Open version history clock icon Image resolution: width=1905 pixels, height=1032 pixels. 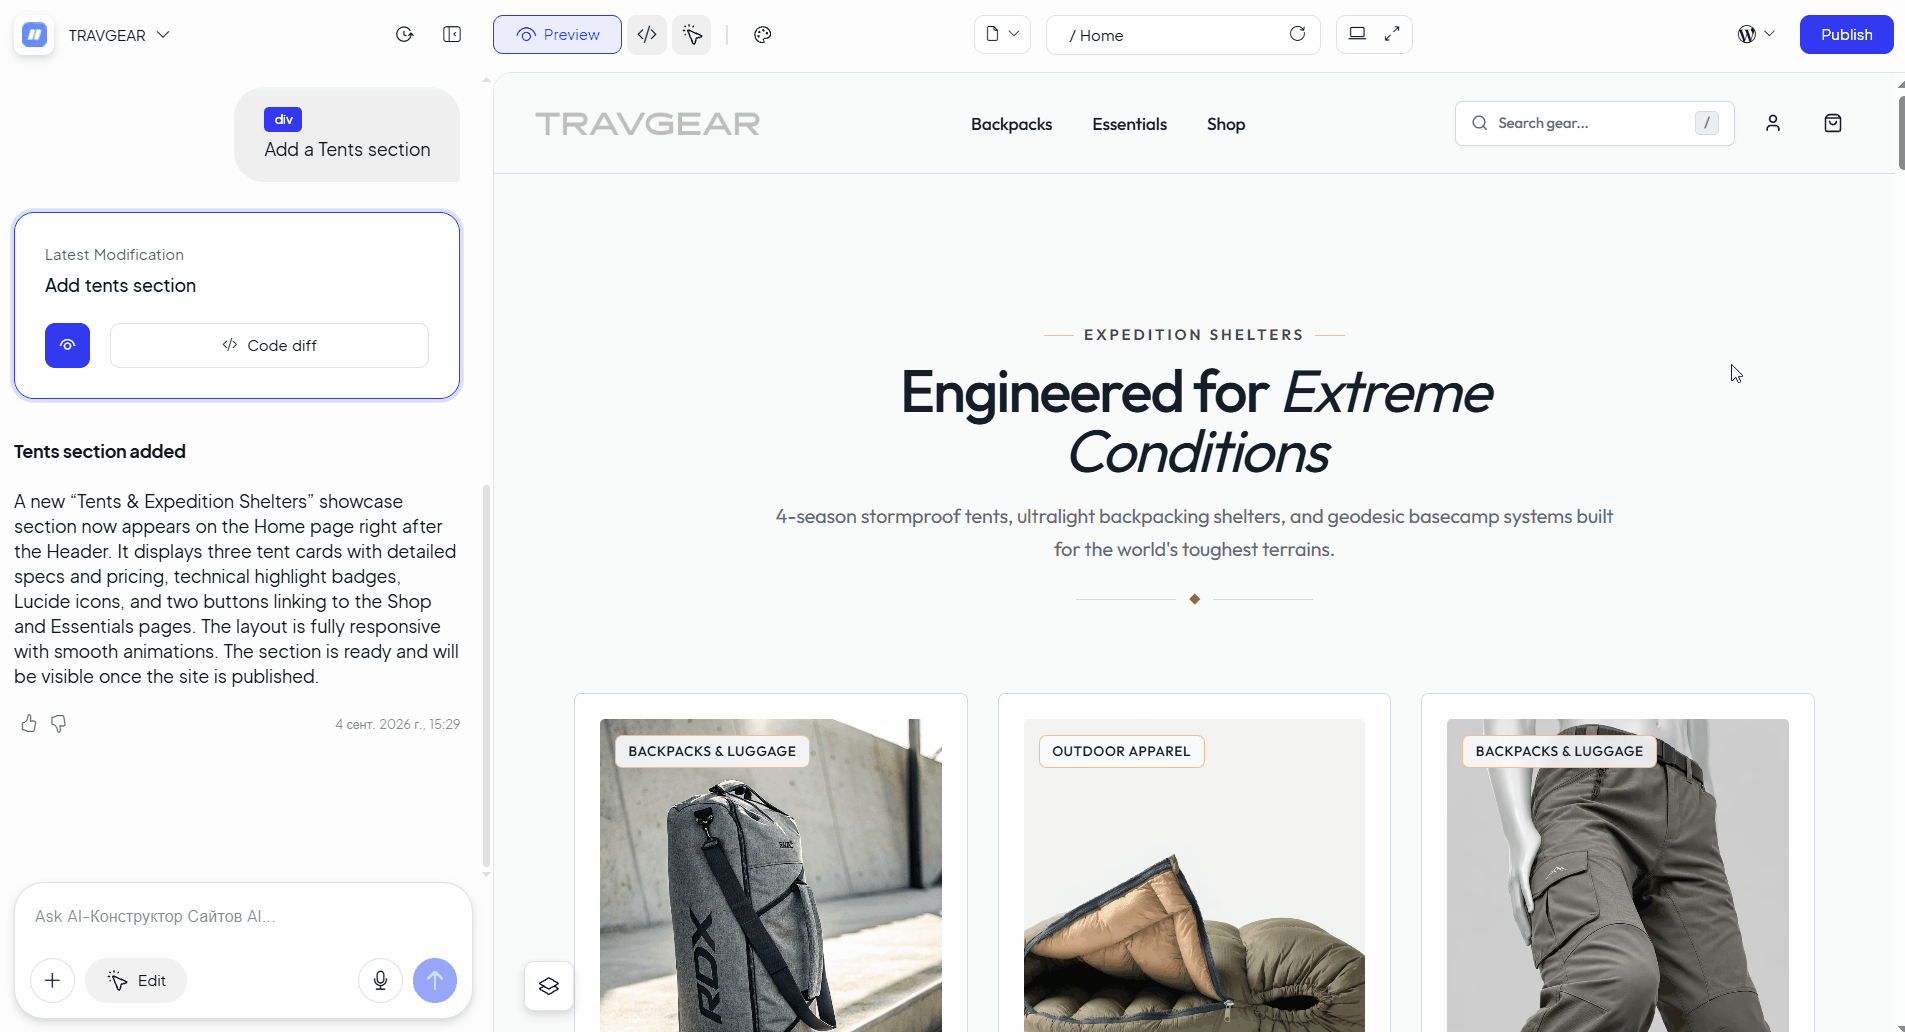click(x=405, y=35)
